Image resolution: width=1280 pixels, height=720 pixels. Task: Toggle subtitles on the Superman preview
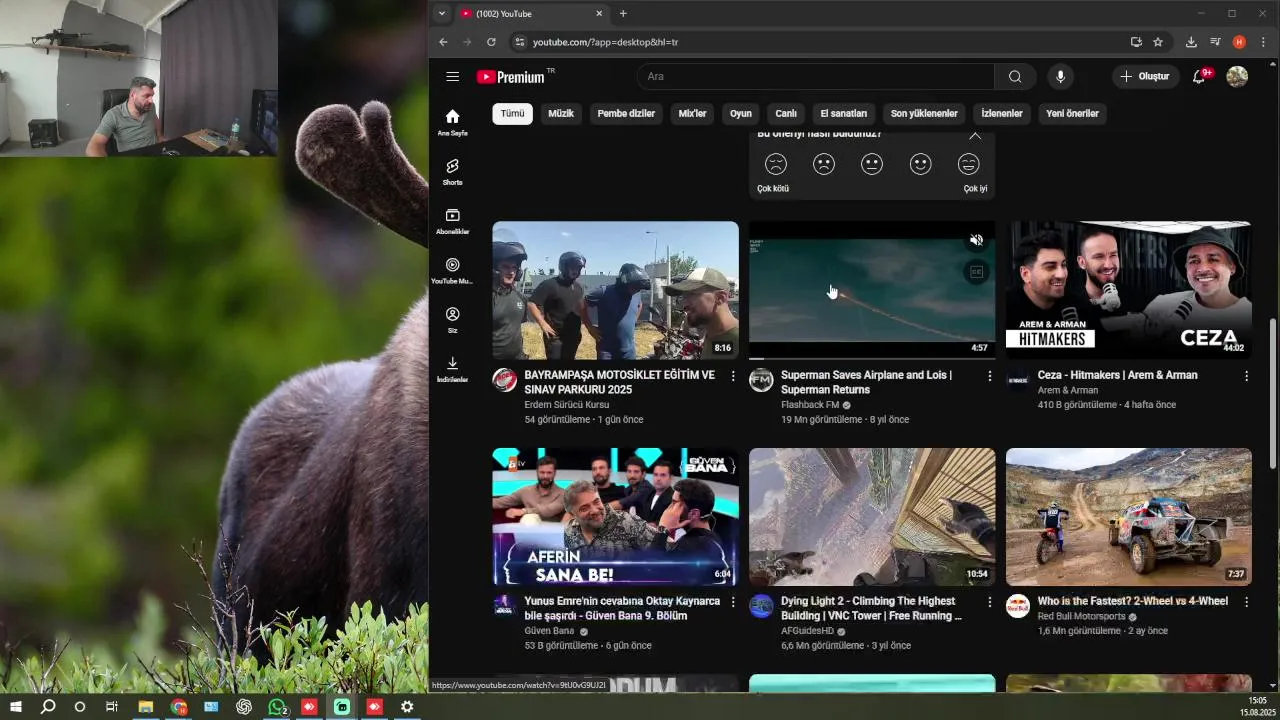tap(976, 271)
